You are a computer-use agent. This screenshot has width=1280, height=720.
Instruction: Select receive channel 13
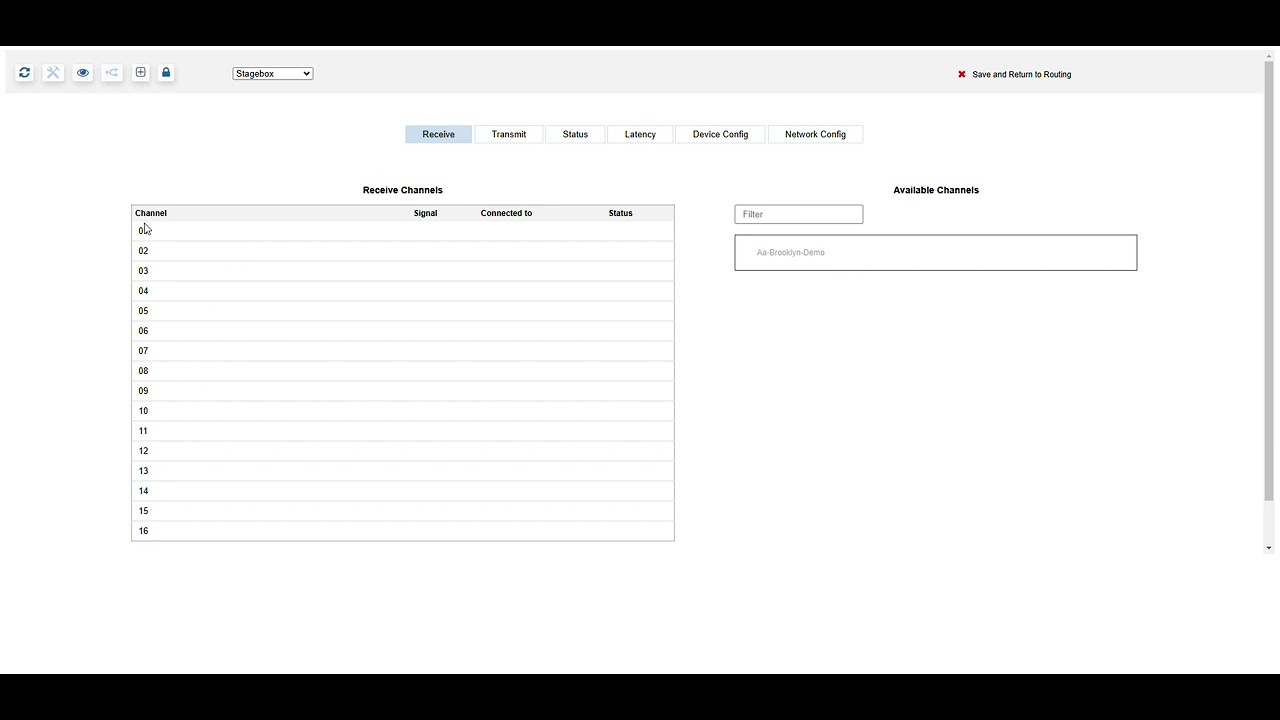tap(403, 471)
